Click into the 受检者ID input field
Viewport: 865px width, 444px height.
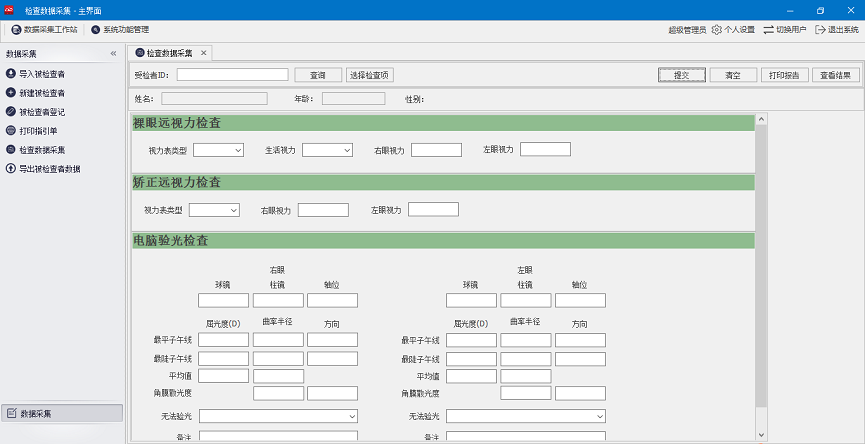coord(232,75)
